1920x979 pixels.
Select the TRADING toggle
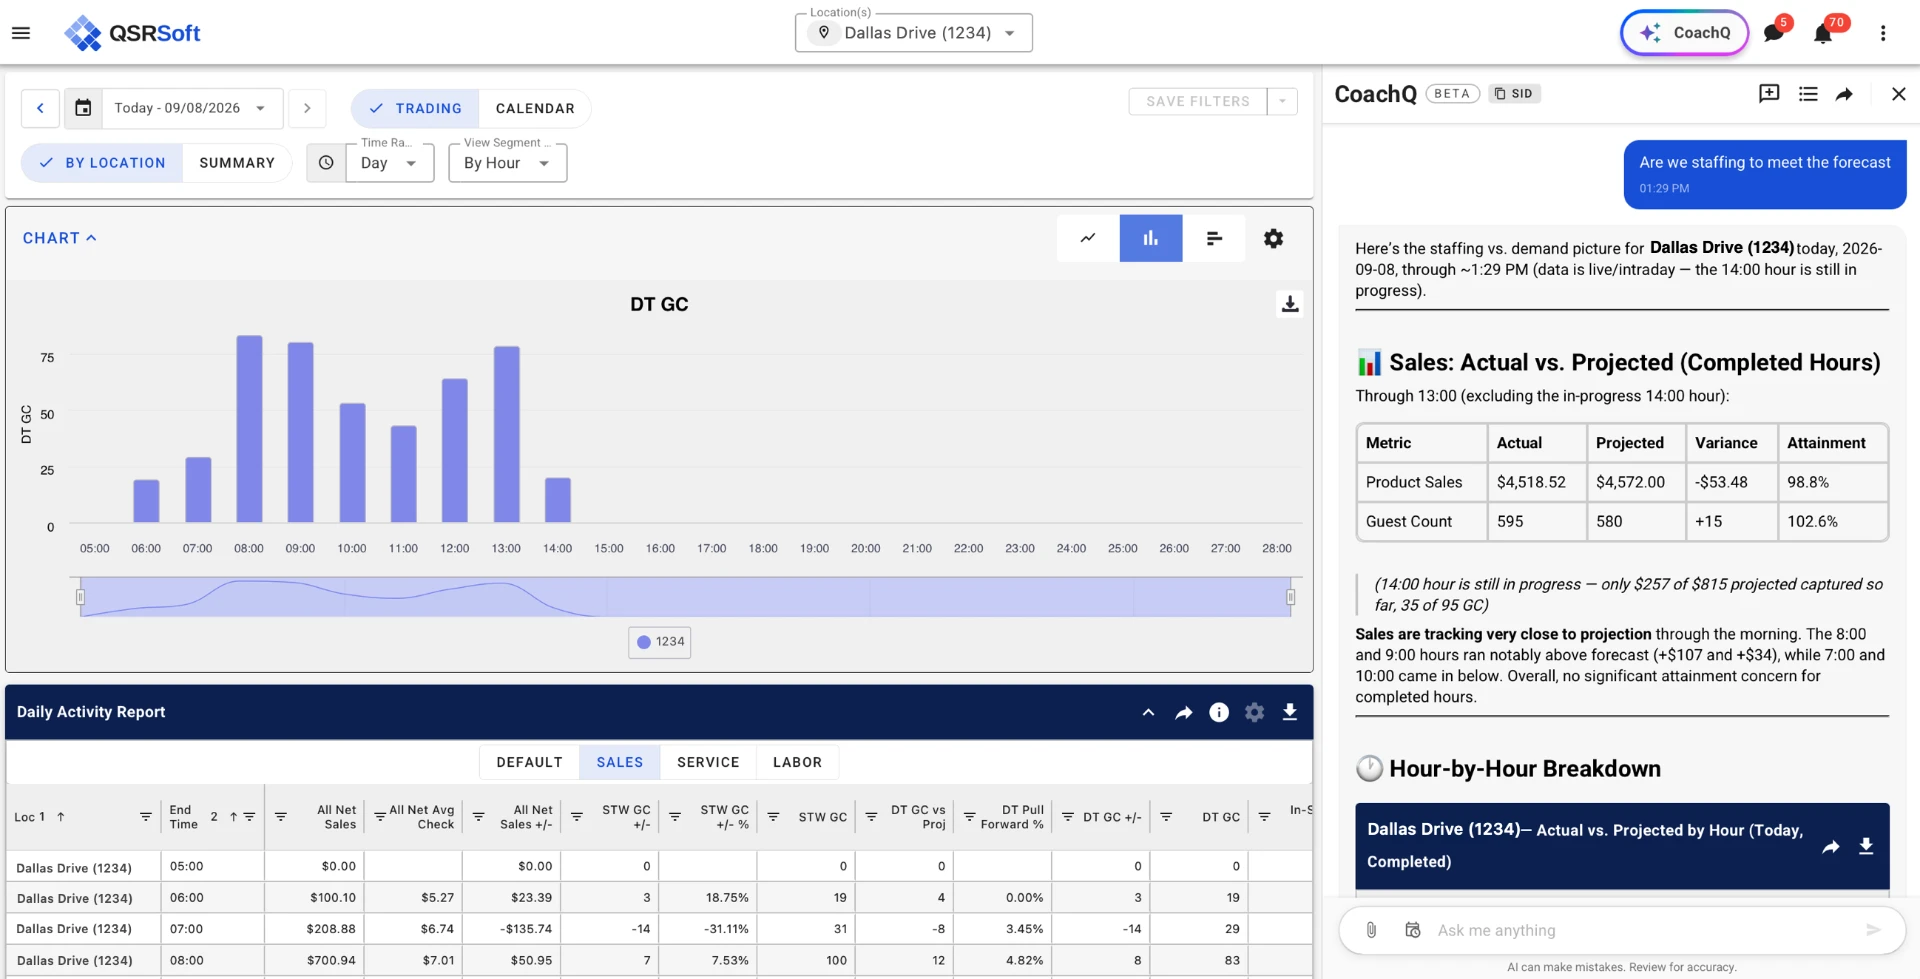tap(415, 108)
